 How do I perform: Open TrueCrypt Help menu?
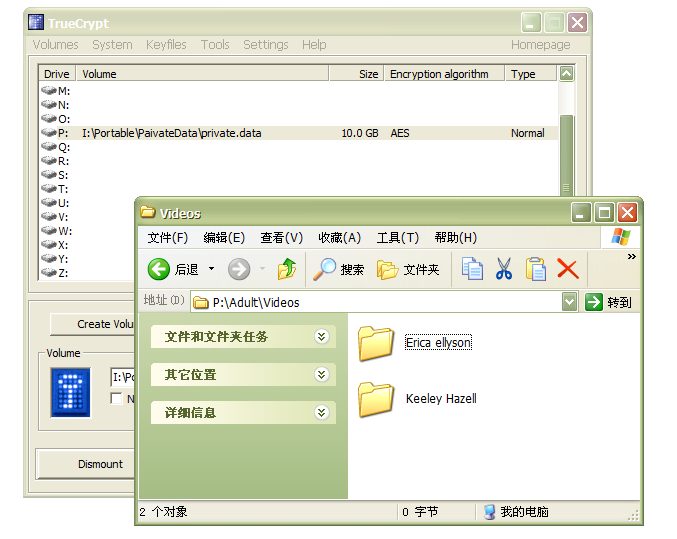point(314,44)
